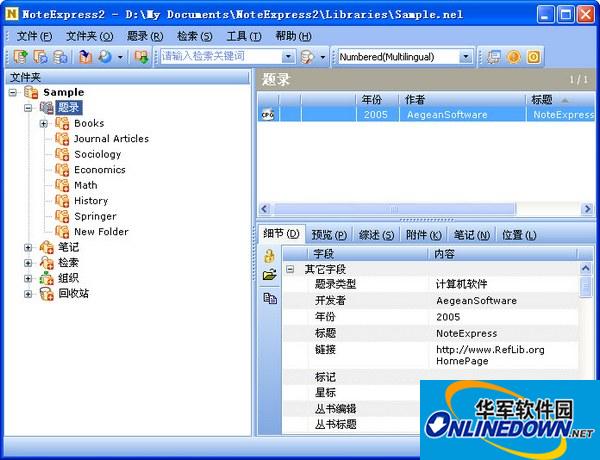Expand the 回收站 tree node
This screenshot has width=600, height=460.
[x=28, y=294]
